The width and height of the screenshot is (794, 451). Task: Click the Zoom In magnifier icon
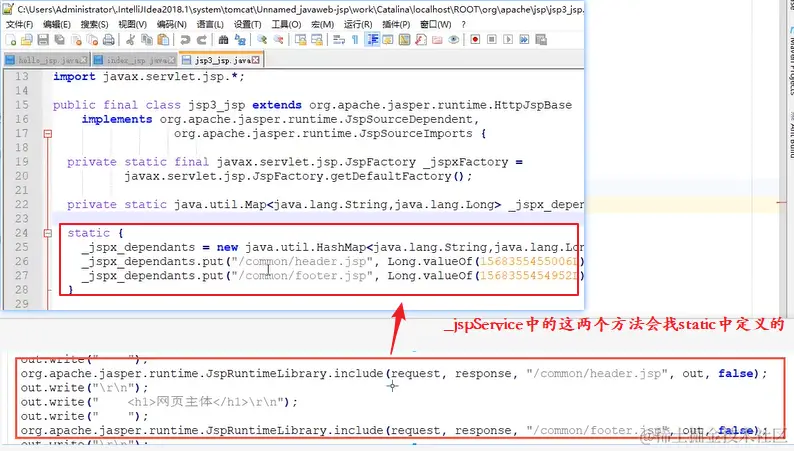tap(262, 39)
